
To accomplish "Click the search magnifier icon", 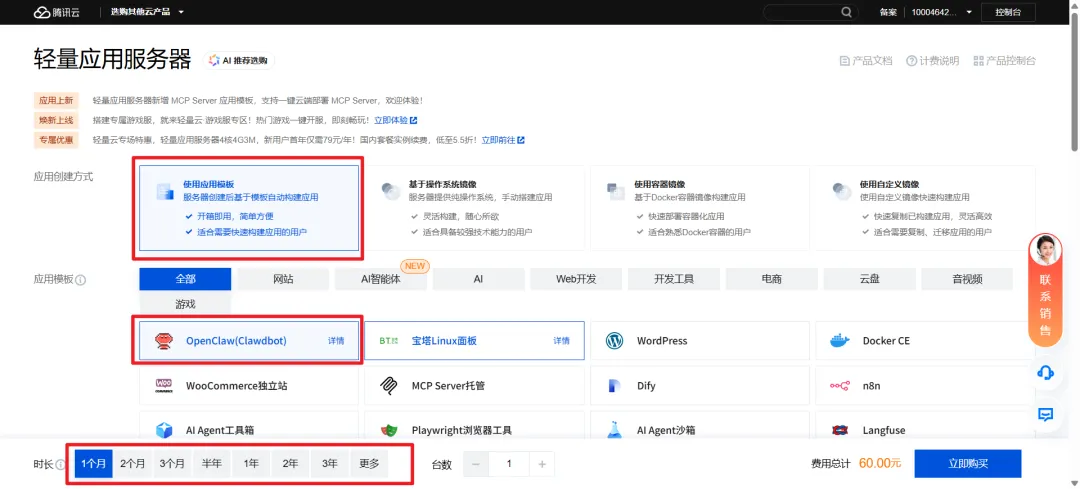I will click(847, 12).
